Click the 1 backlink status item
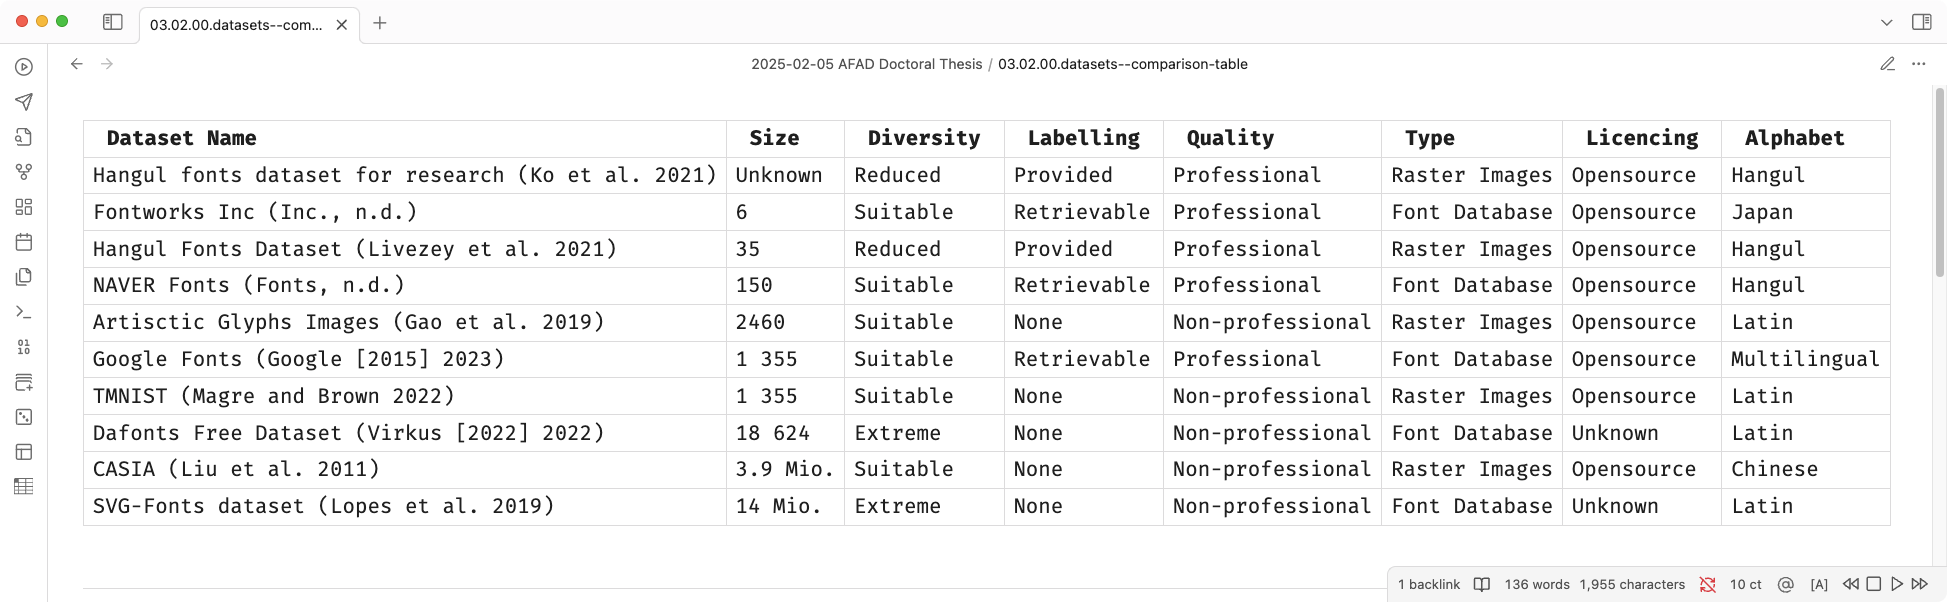This screenshot has height=602, width=1947. (x=1429, y=584)
